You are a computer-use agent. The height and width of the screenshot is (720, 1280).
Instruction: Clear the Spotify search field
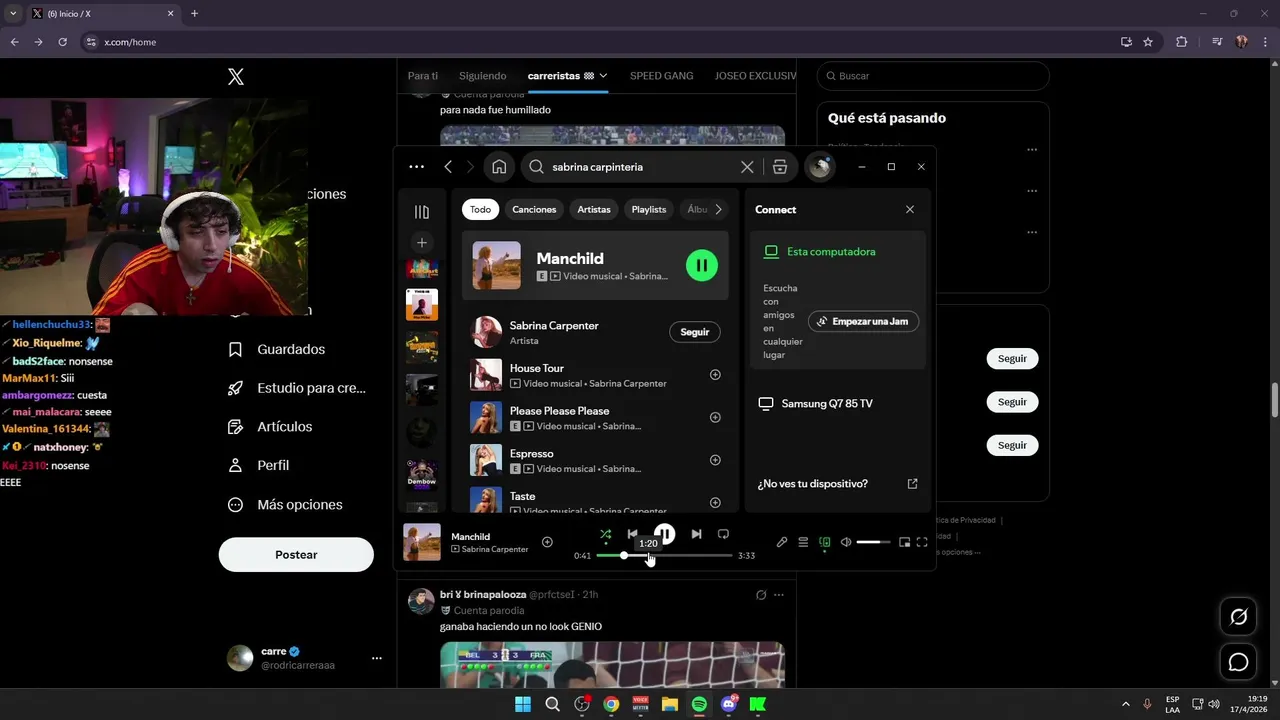point(747,167)
